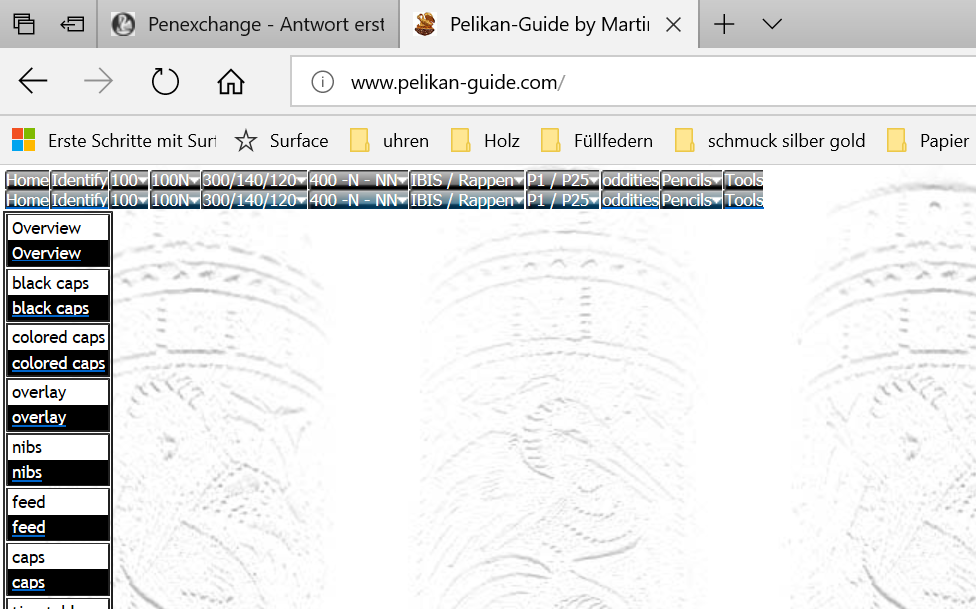Screen dimensions: 976x609
Task: Focus the address bar showing www.pelikan-guide.com
Action: [635, 82]
